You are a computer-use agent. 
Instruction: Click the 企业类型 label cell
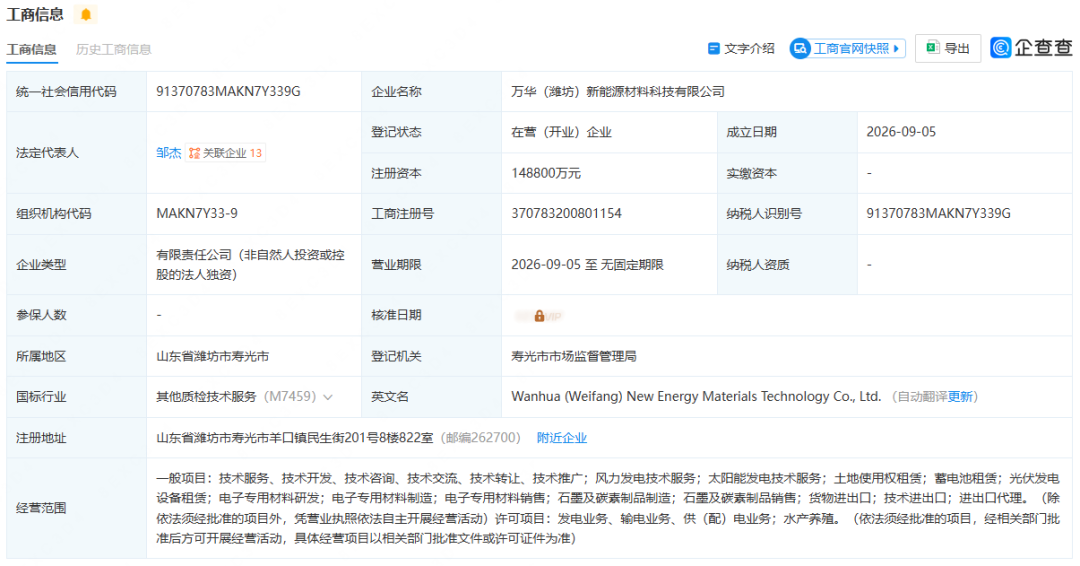(x=76, y=264)
